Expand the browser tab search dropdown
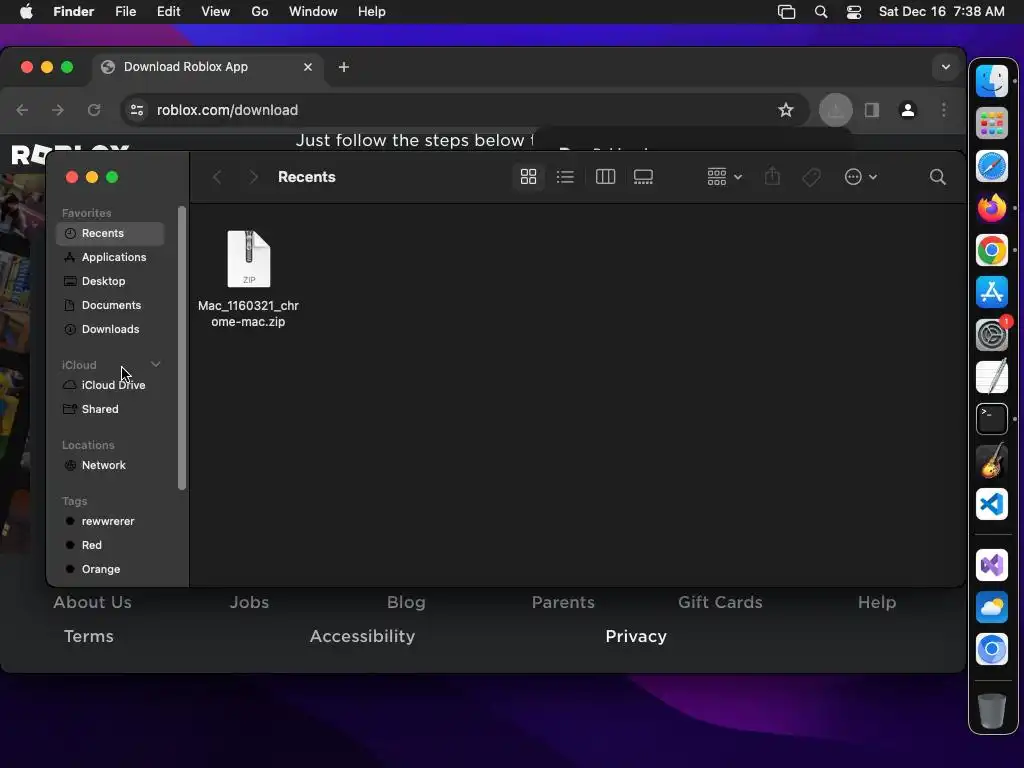Screen dimensions: 1024x768 (x=945, y=67)
